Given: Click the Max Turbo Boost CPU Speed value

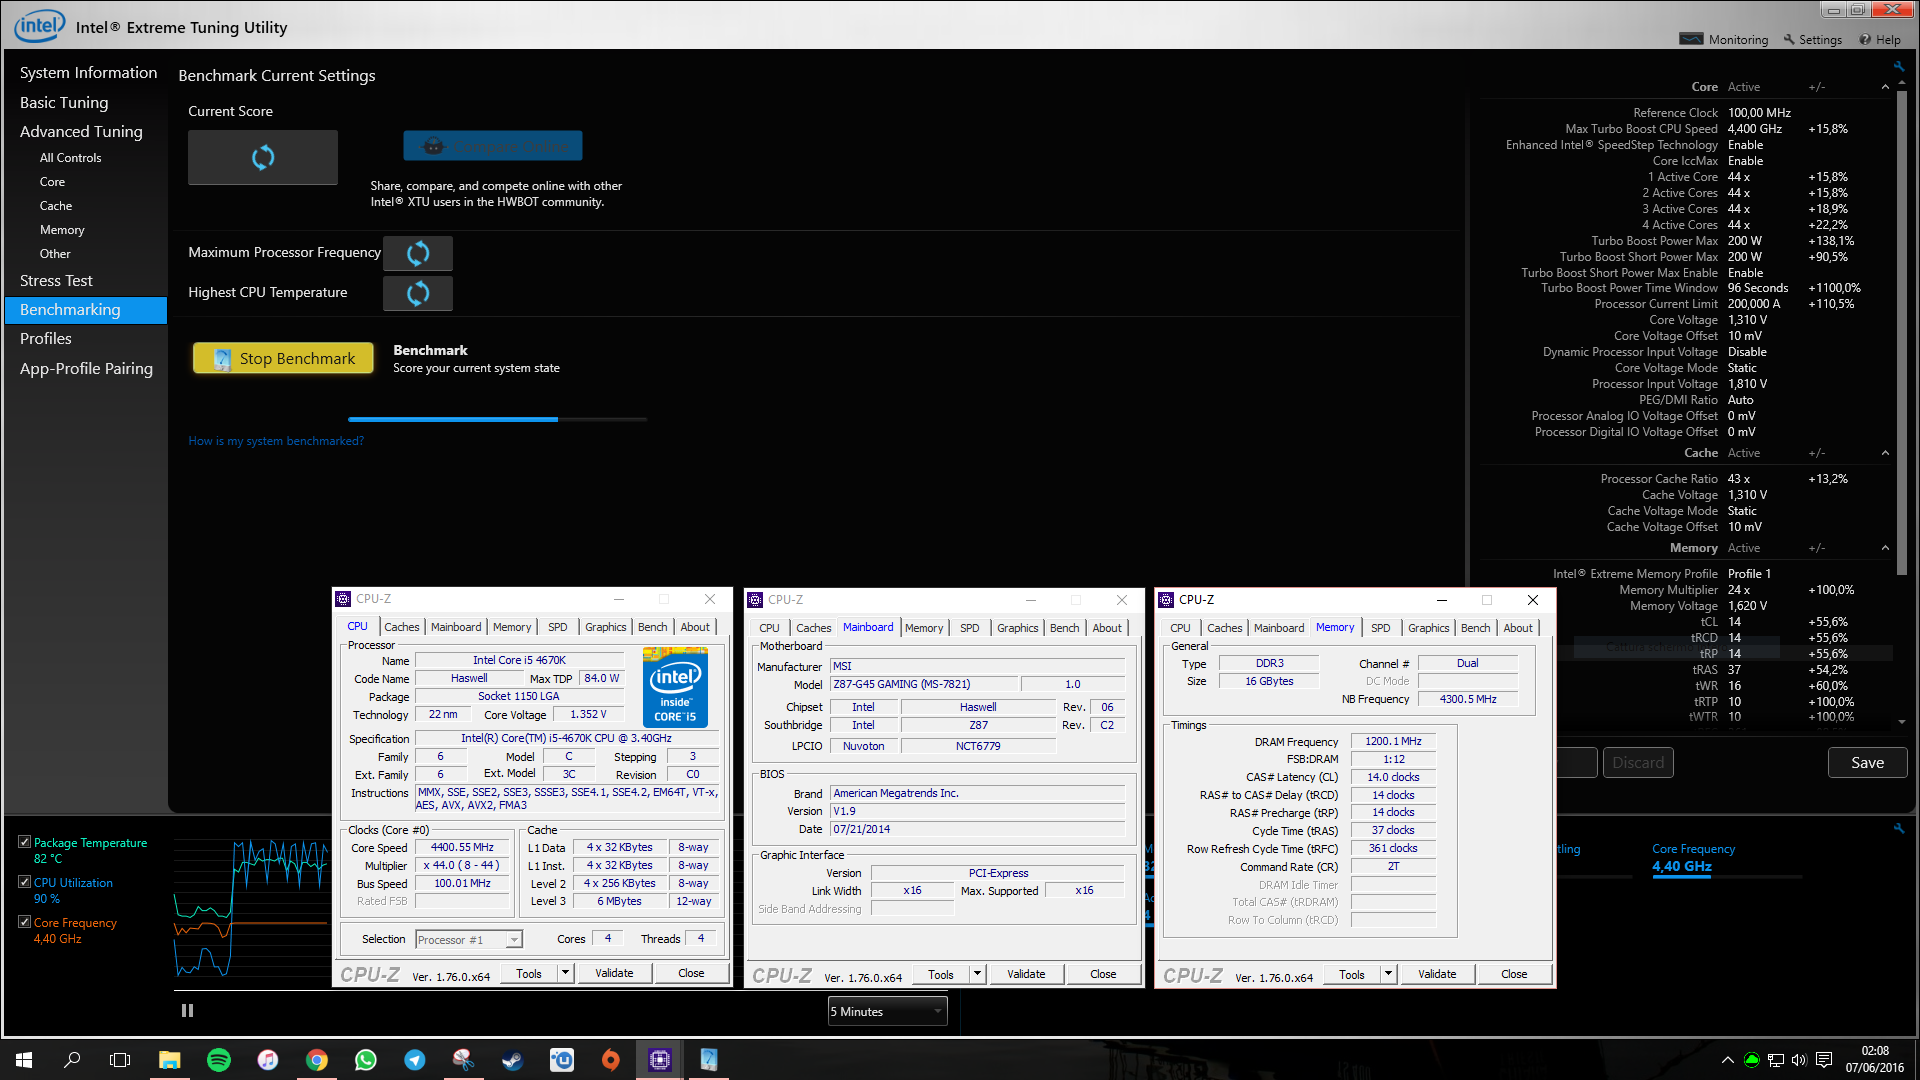Looking at the screenshot, I should click(1754, 129).
